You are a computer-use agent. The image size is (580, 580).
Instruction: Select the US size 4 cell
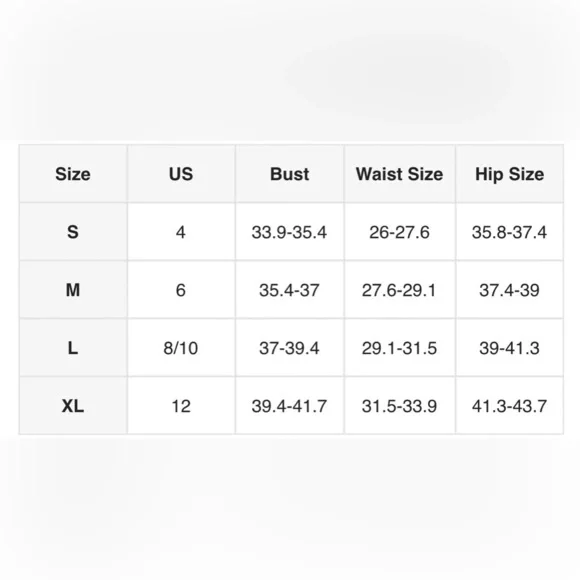coord(181,232)
